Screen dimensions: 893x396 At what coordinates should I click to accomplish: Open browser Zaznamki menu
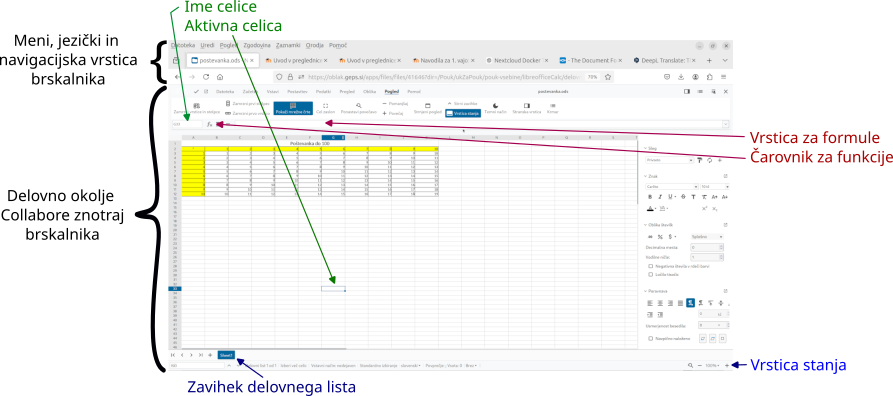click(288, 45)
